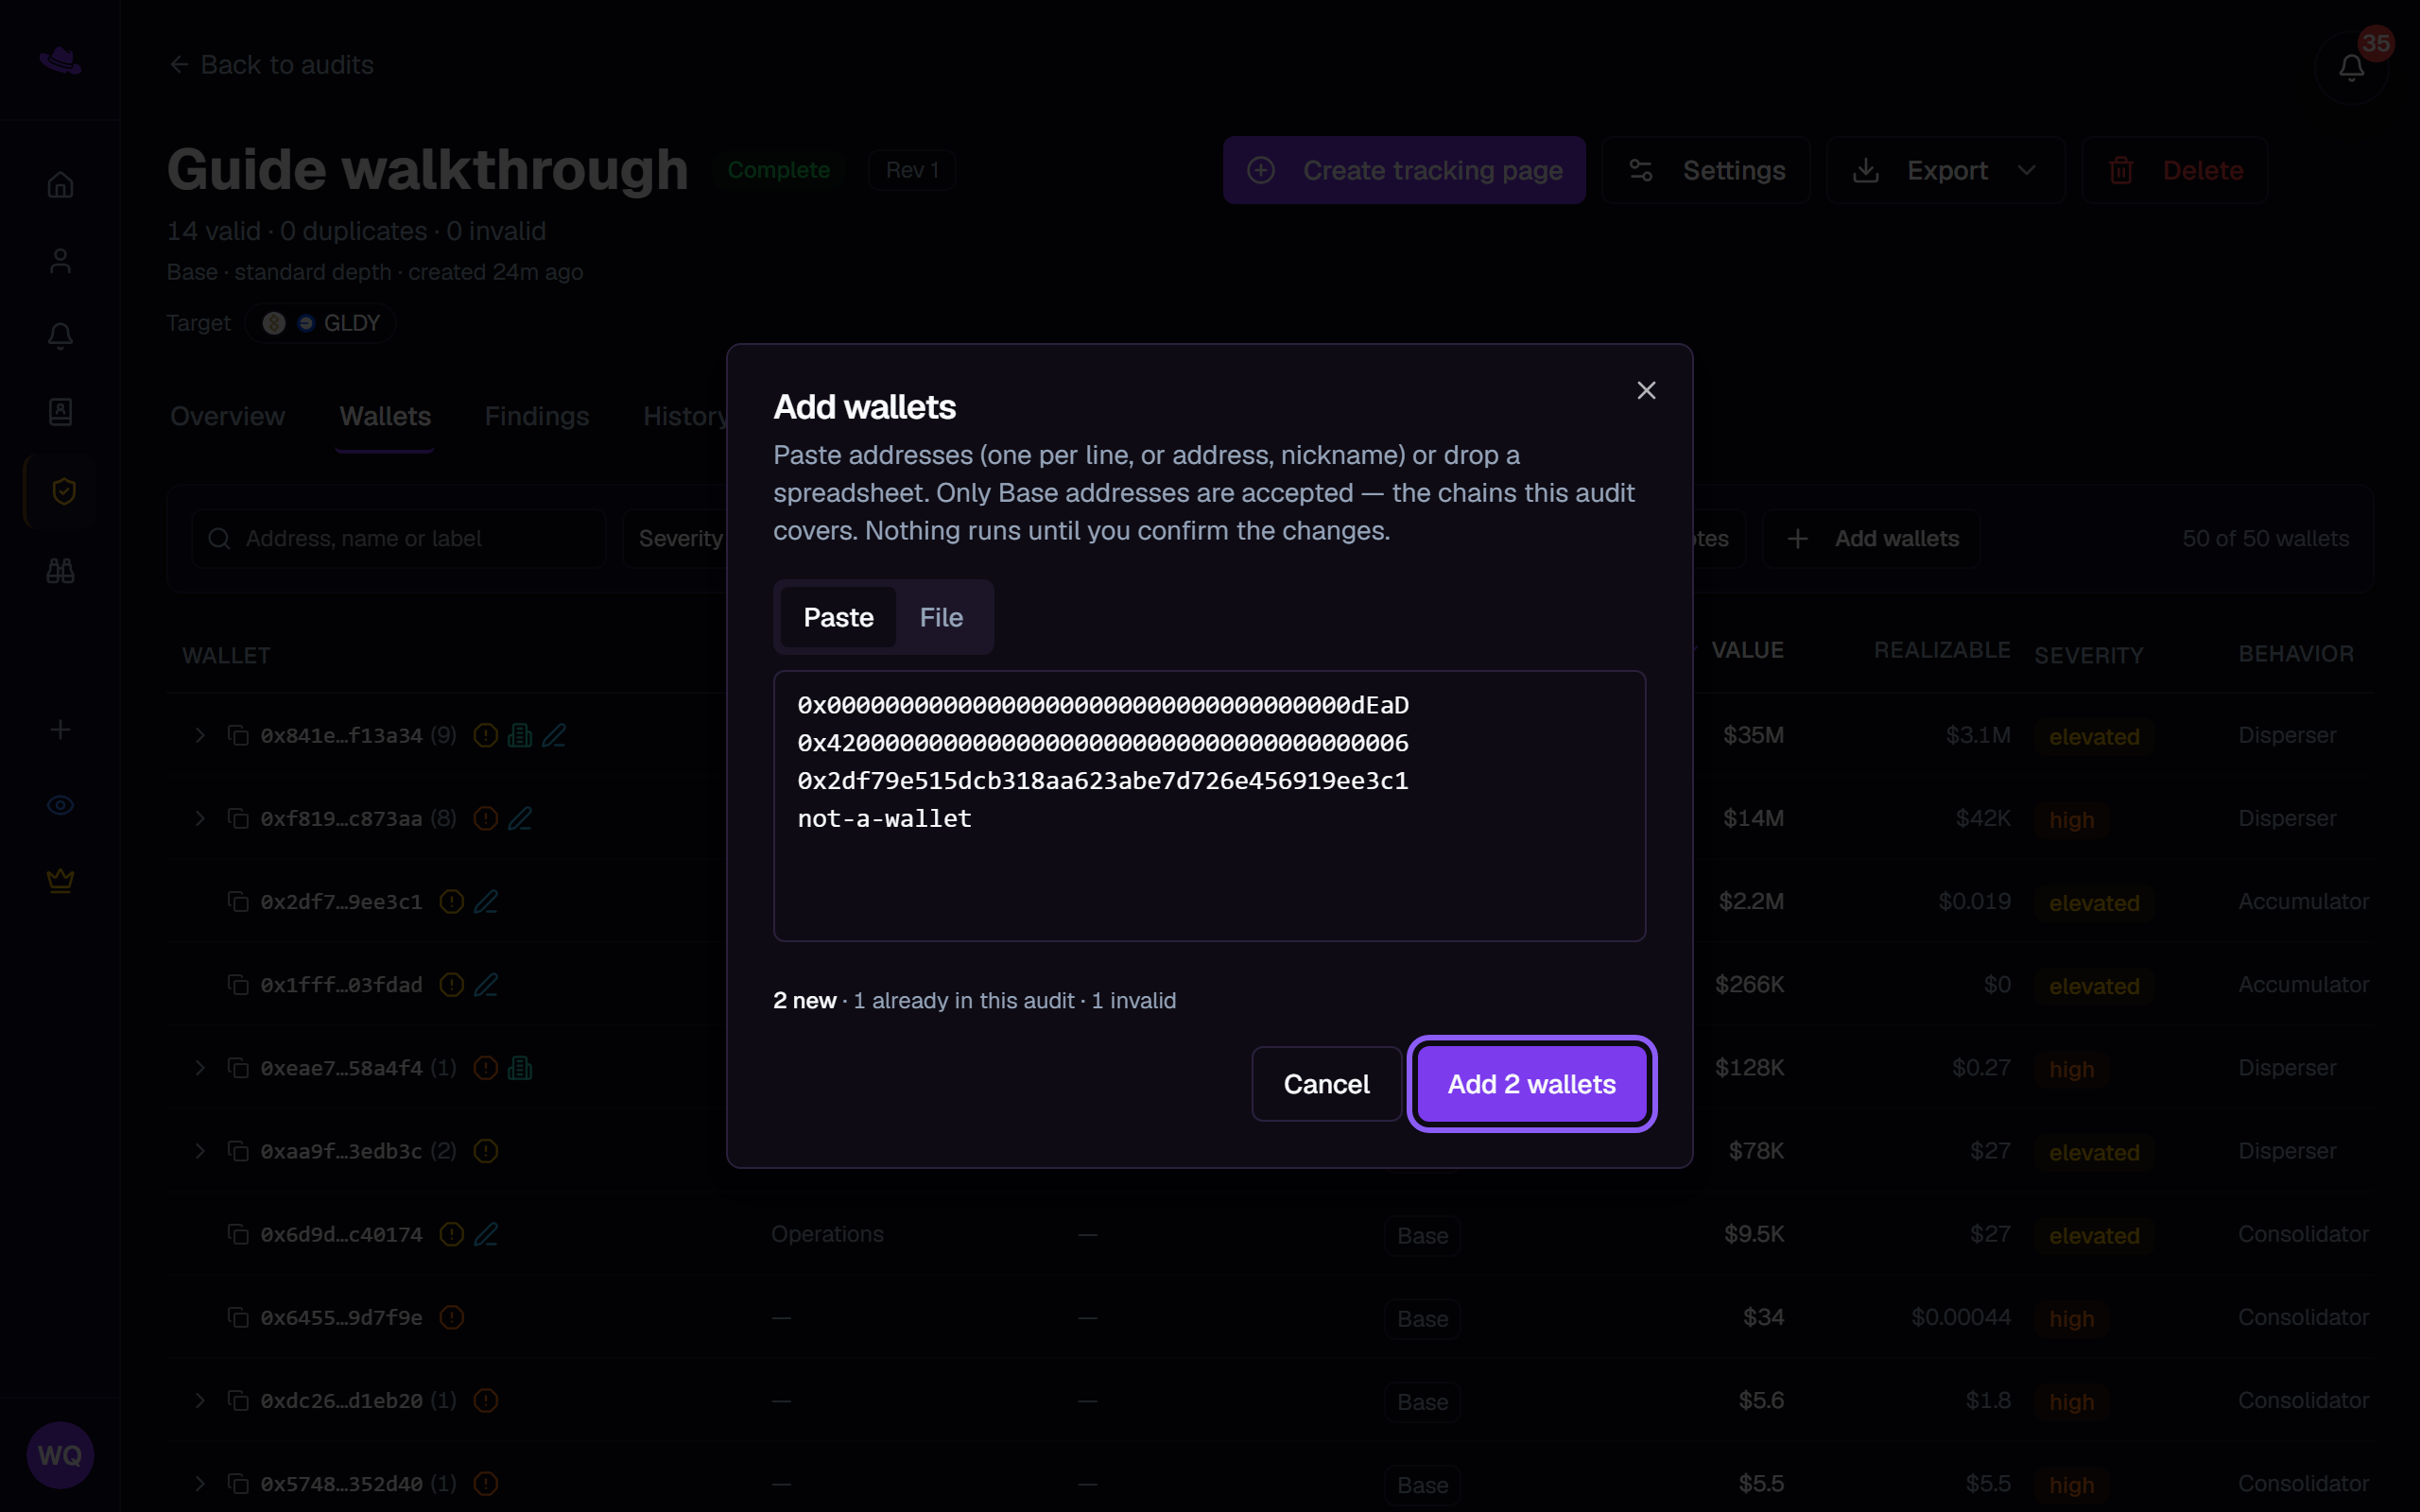Sort by SEVERITY column header
Image resolution: width=2420 pixels, height=1512 pixels.
(2088, 656)
